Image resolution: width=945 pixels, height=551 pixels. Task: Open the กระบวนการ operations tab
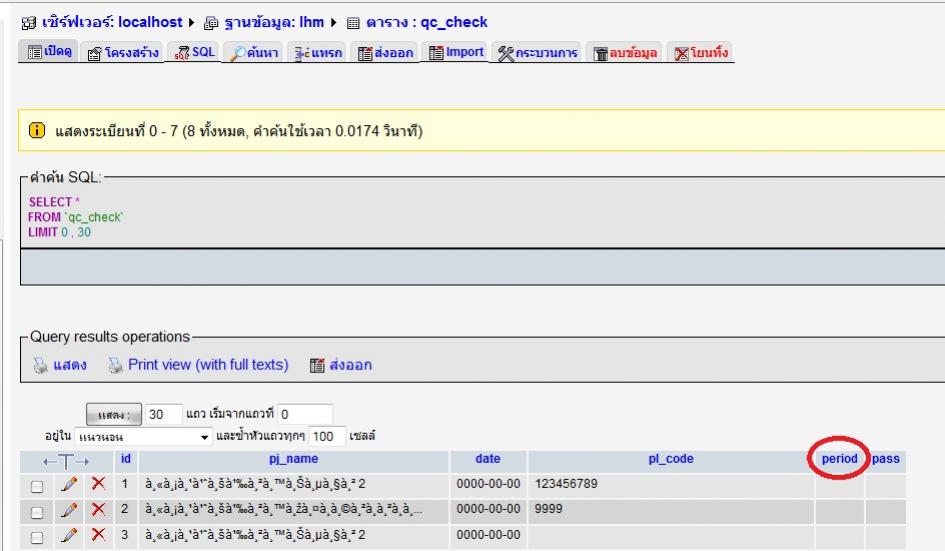(x=538, y=52)
